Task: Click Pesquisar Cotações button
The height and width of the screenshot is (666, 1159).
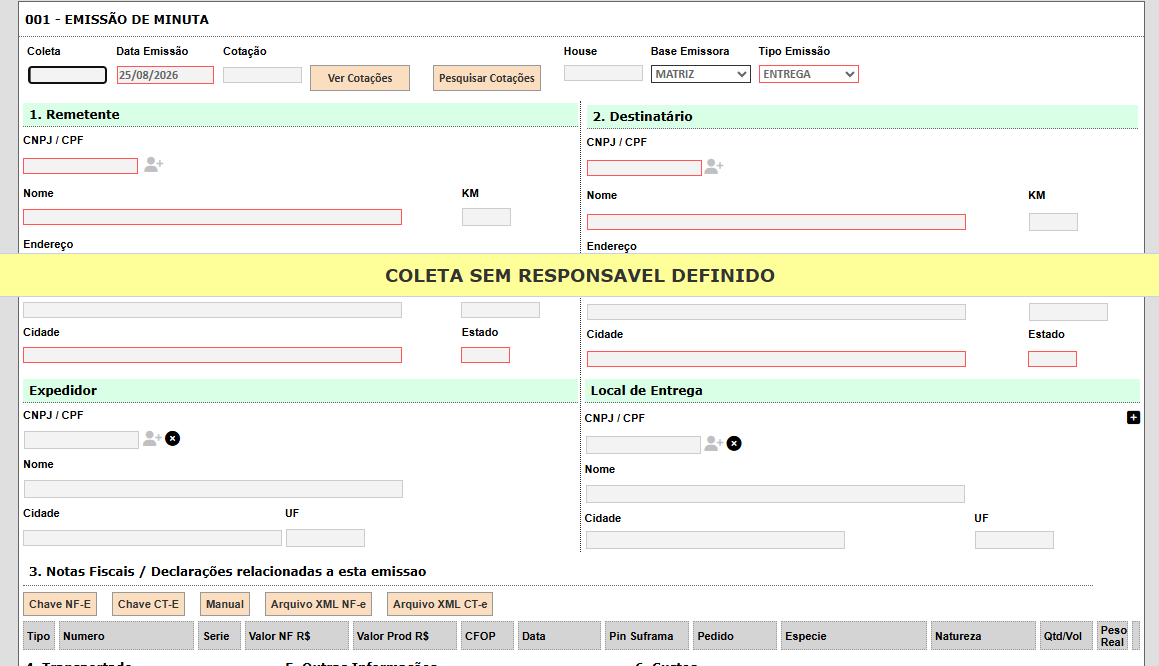Action: coord(486,78)
